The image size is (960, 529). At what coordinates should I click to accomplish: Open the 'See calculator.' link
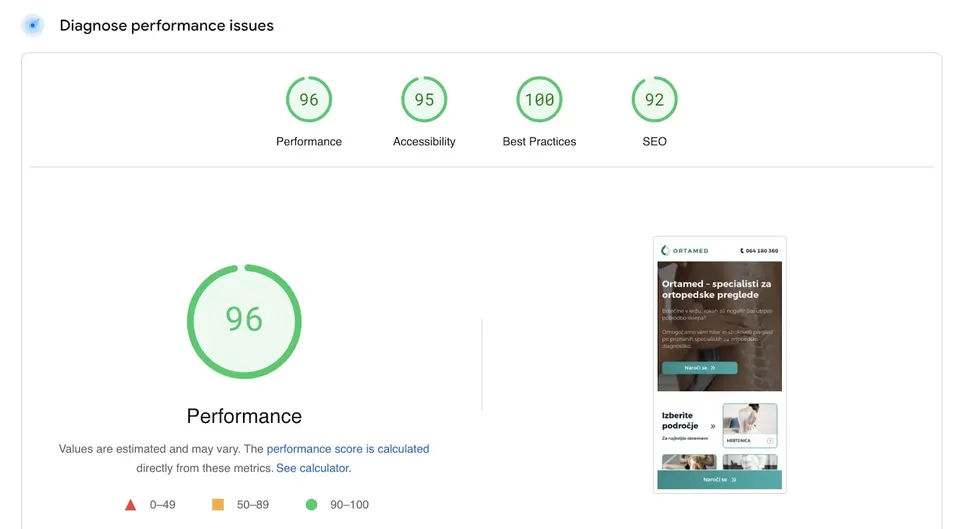tap(313, 468)
